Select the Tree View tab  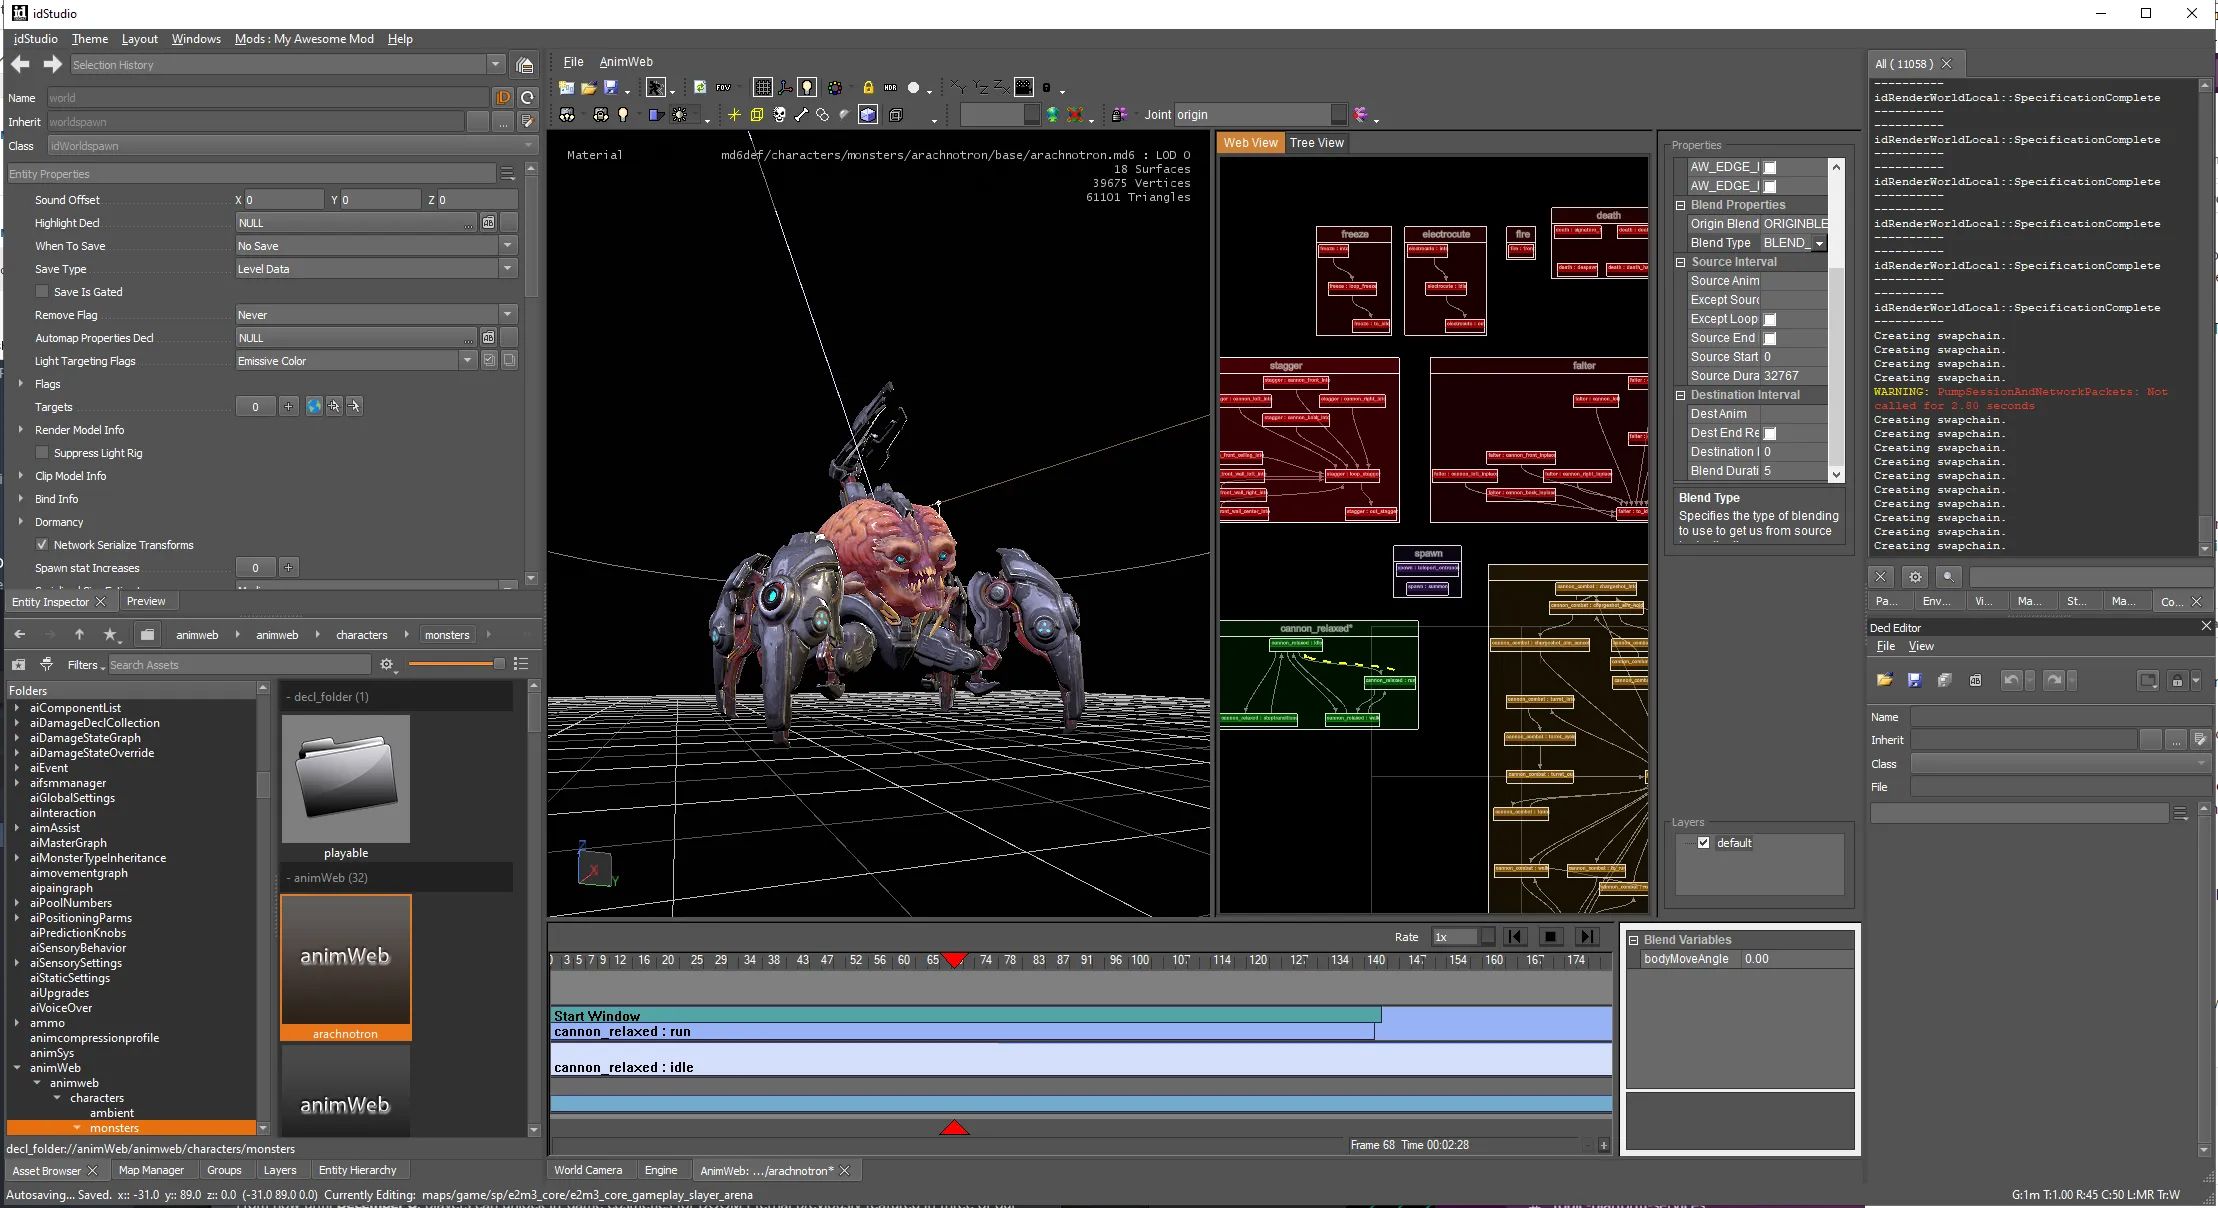click(x=1314, y=141)
